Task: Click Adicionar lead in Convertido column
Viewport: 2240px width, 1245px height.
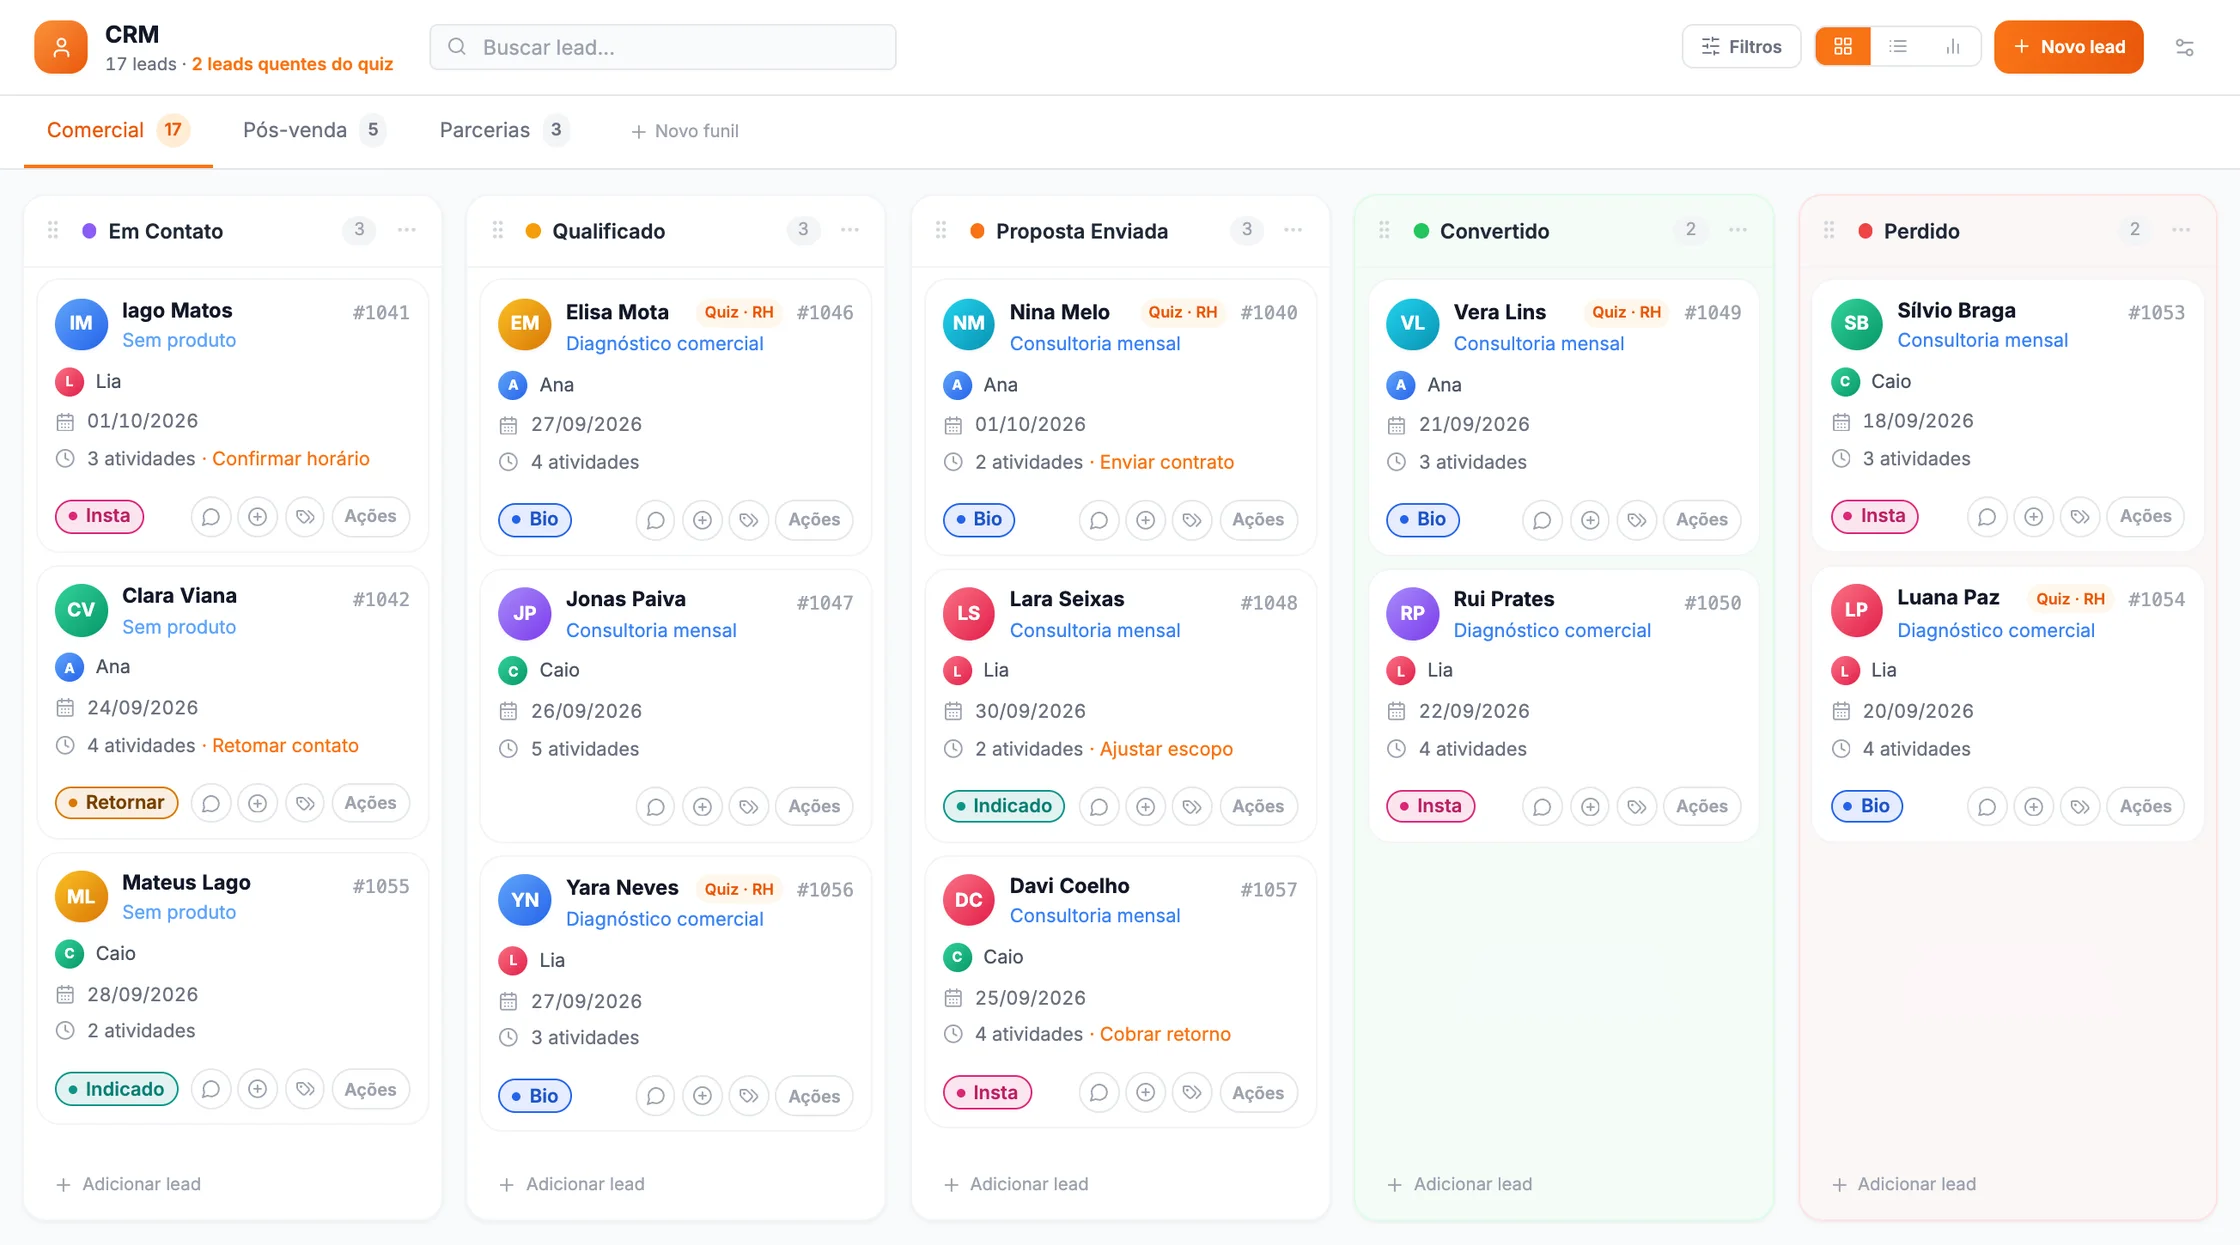Action: [x=1460, y=1184]
